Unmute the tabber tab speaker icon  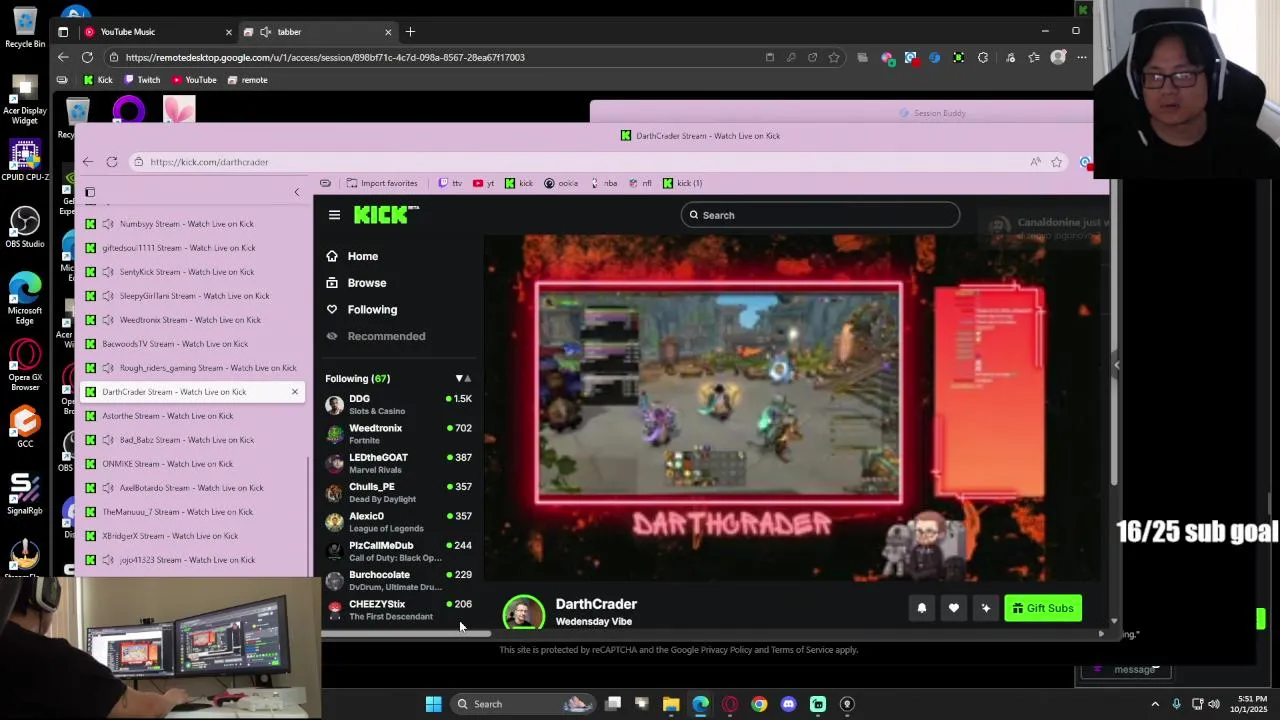(x=266, y=32)
